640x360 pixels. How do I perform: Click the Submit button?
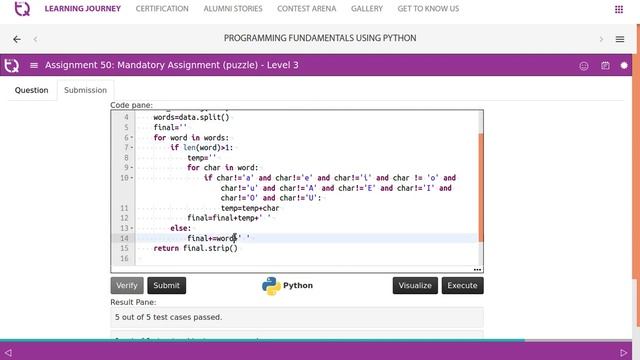[167, 285]
